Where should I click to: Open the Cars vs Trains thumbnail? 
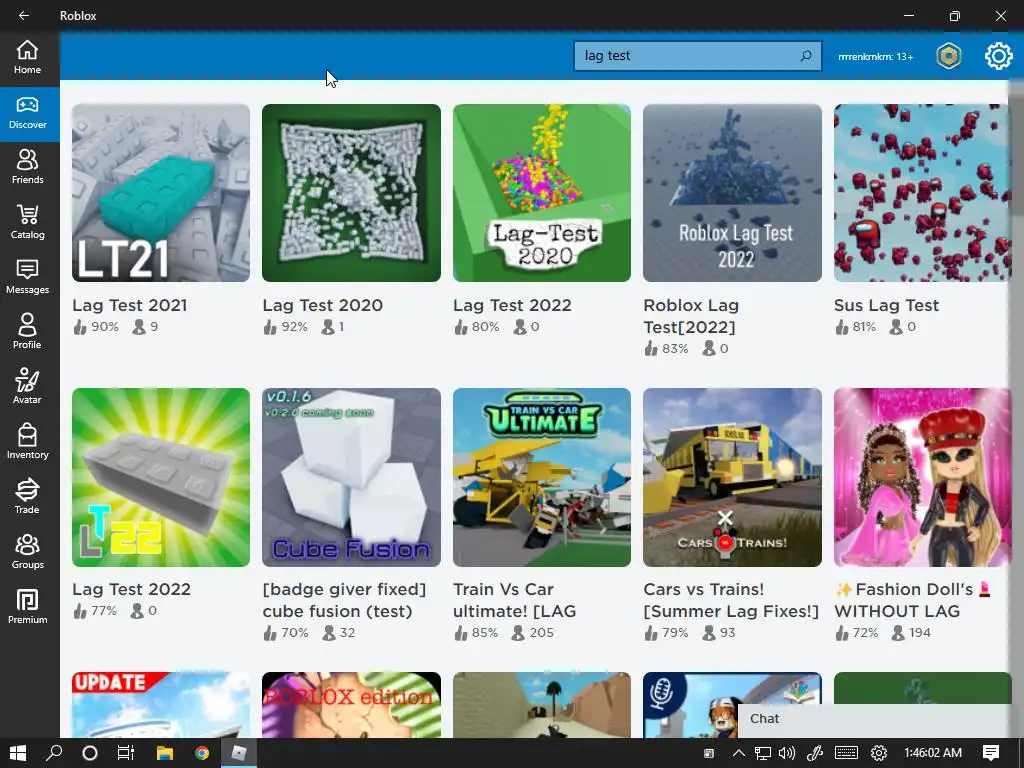pos(732,477)
